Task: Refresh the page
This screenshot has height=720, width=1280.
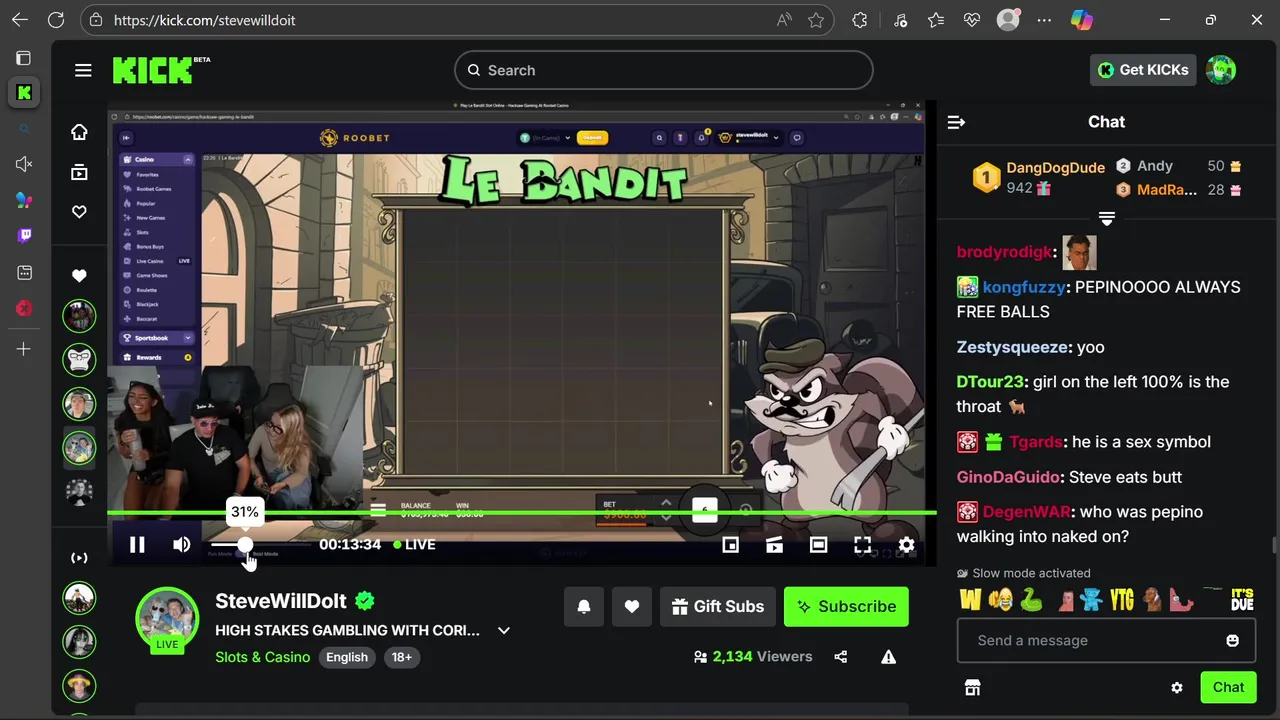Action: tap(56, 20)
